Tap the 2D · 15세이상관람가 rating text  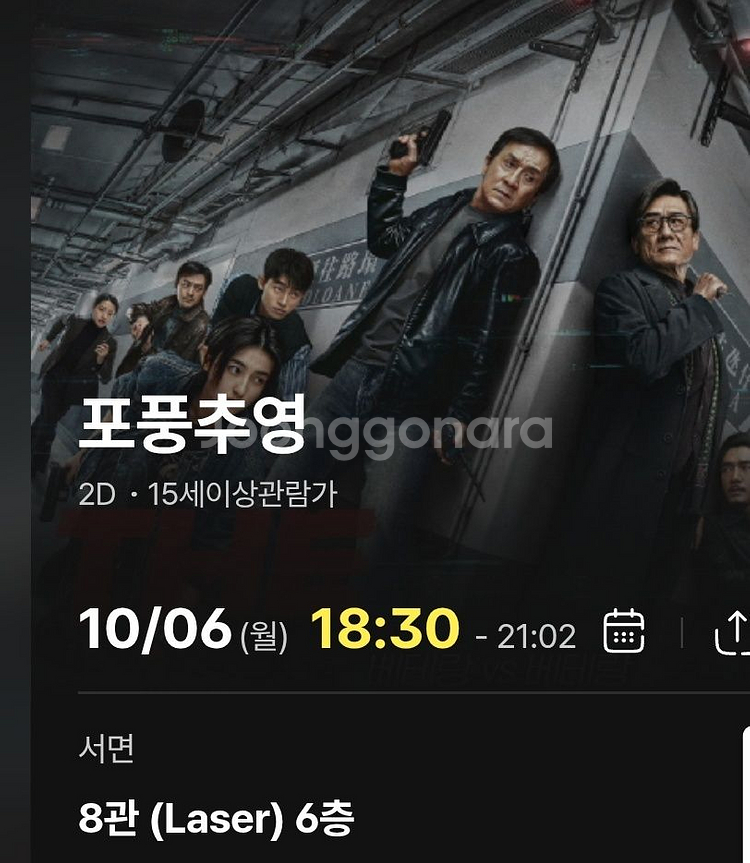(x=208, y=494)
